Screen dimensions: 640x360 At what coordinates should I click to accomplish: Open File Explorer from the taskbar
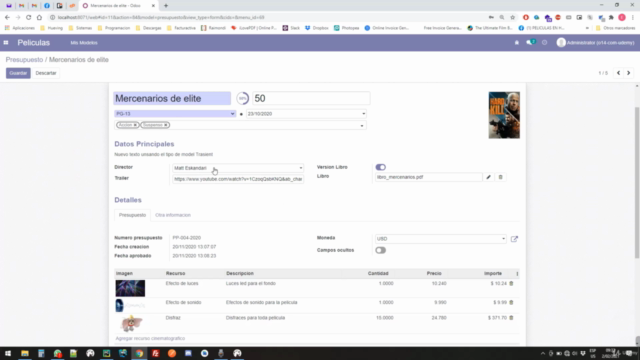[25, 353]
